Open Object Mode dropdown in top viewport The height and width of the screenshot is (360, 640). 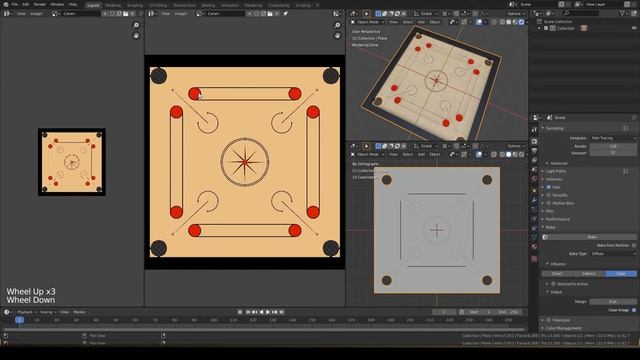[367, 22]
